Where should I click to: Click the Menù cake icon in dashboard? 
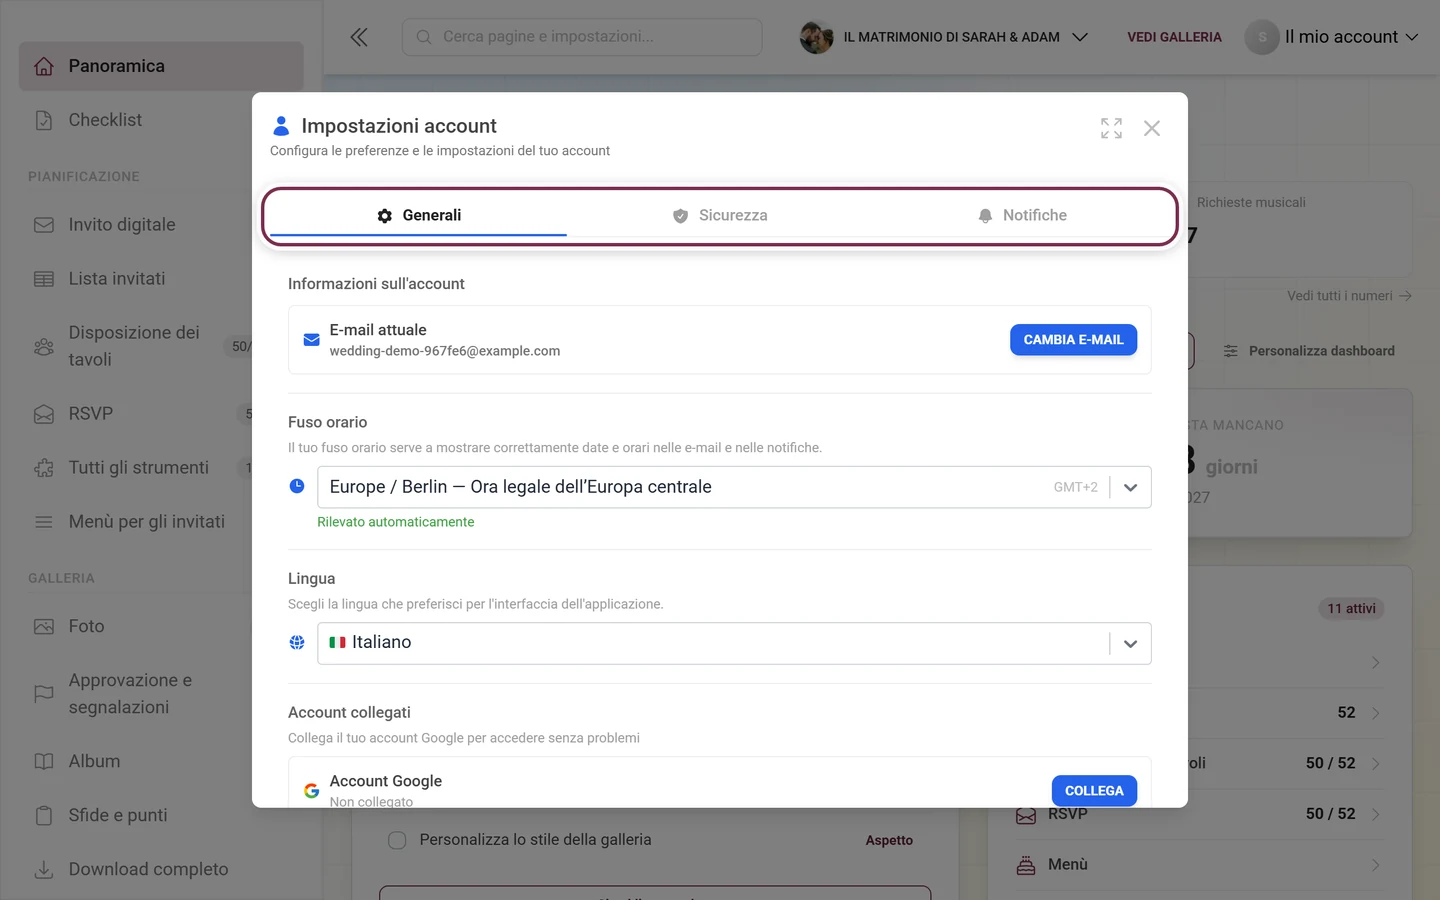pos(1026,865)
